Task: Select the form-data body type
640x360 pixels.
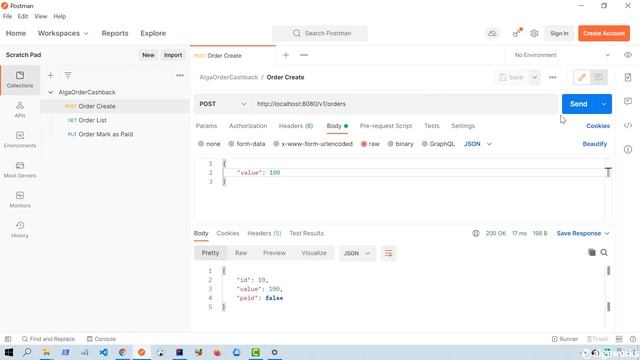Action: click(247, 144)
